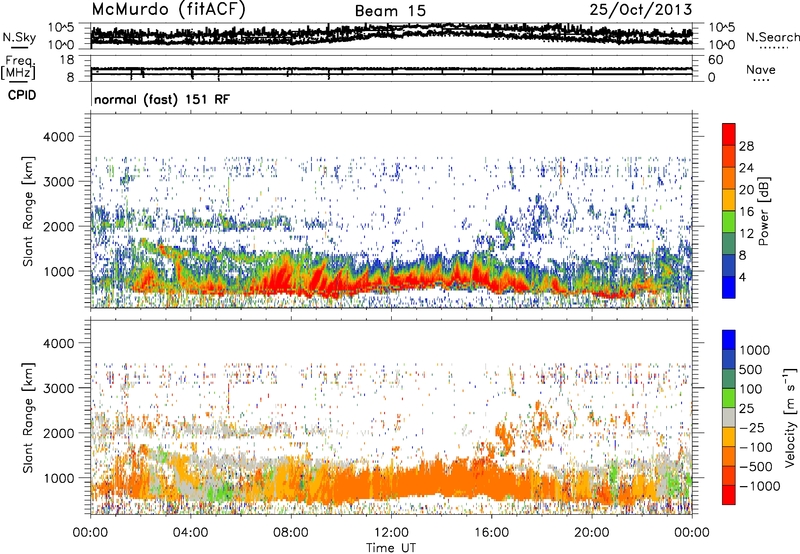This screenshot has width=800, height=554.
Task: Click the '18' frequency axis value
Action: pos(67,60)
